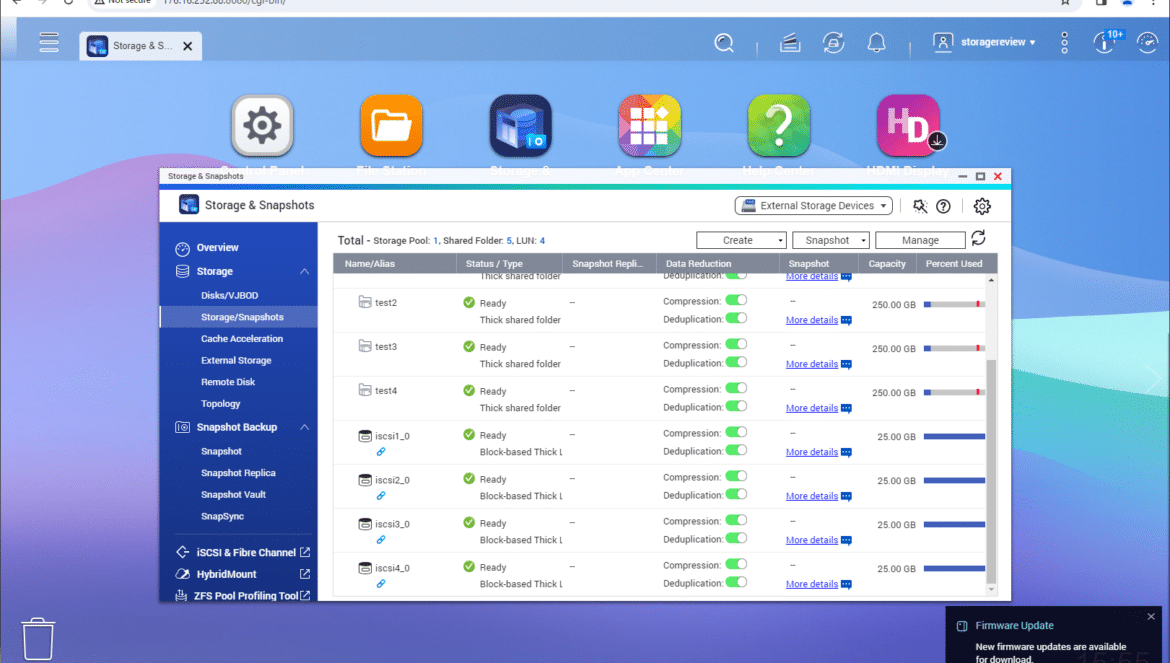Click the storage list vertical scrollbar
The width and height of the screenshot is (1170, 663).
tap(991, 470)
